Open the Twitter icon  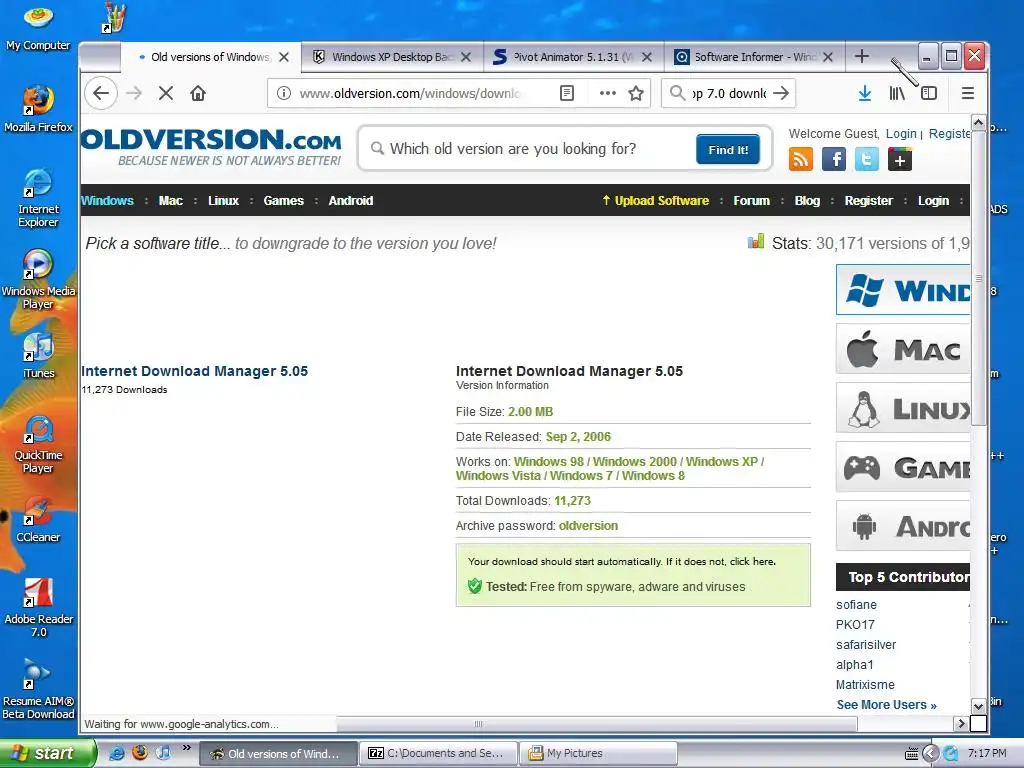click(x=867, y=159)
